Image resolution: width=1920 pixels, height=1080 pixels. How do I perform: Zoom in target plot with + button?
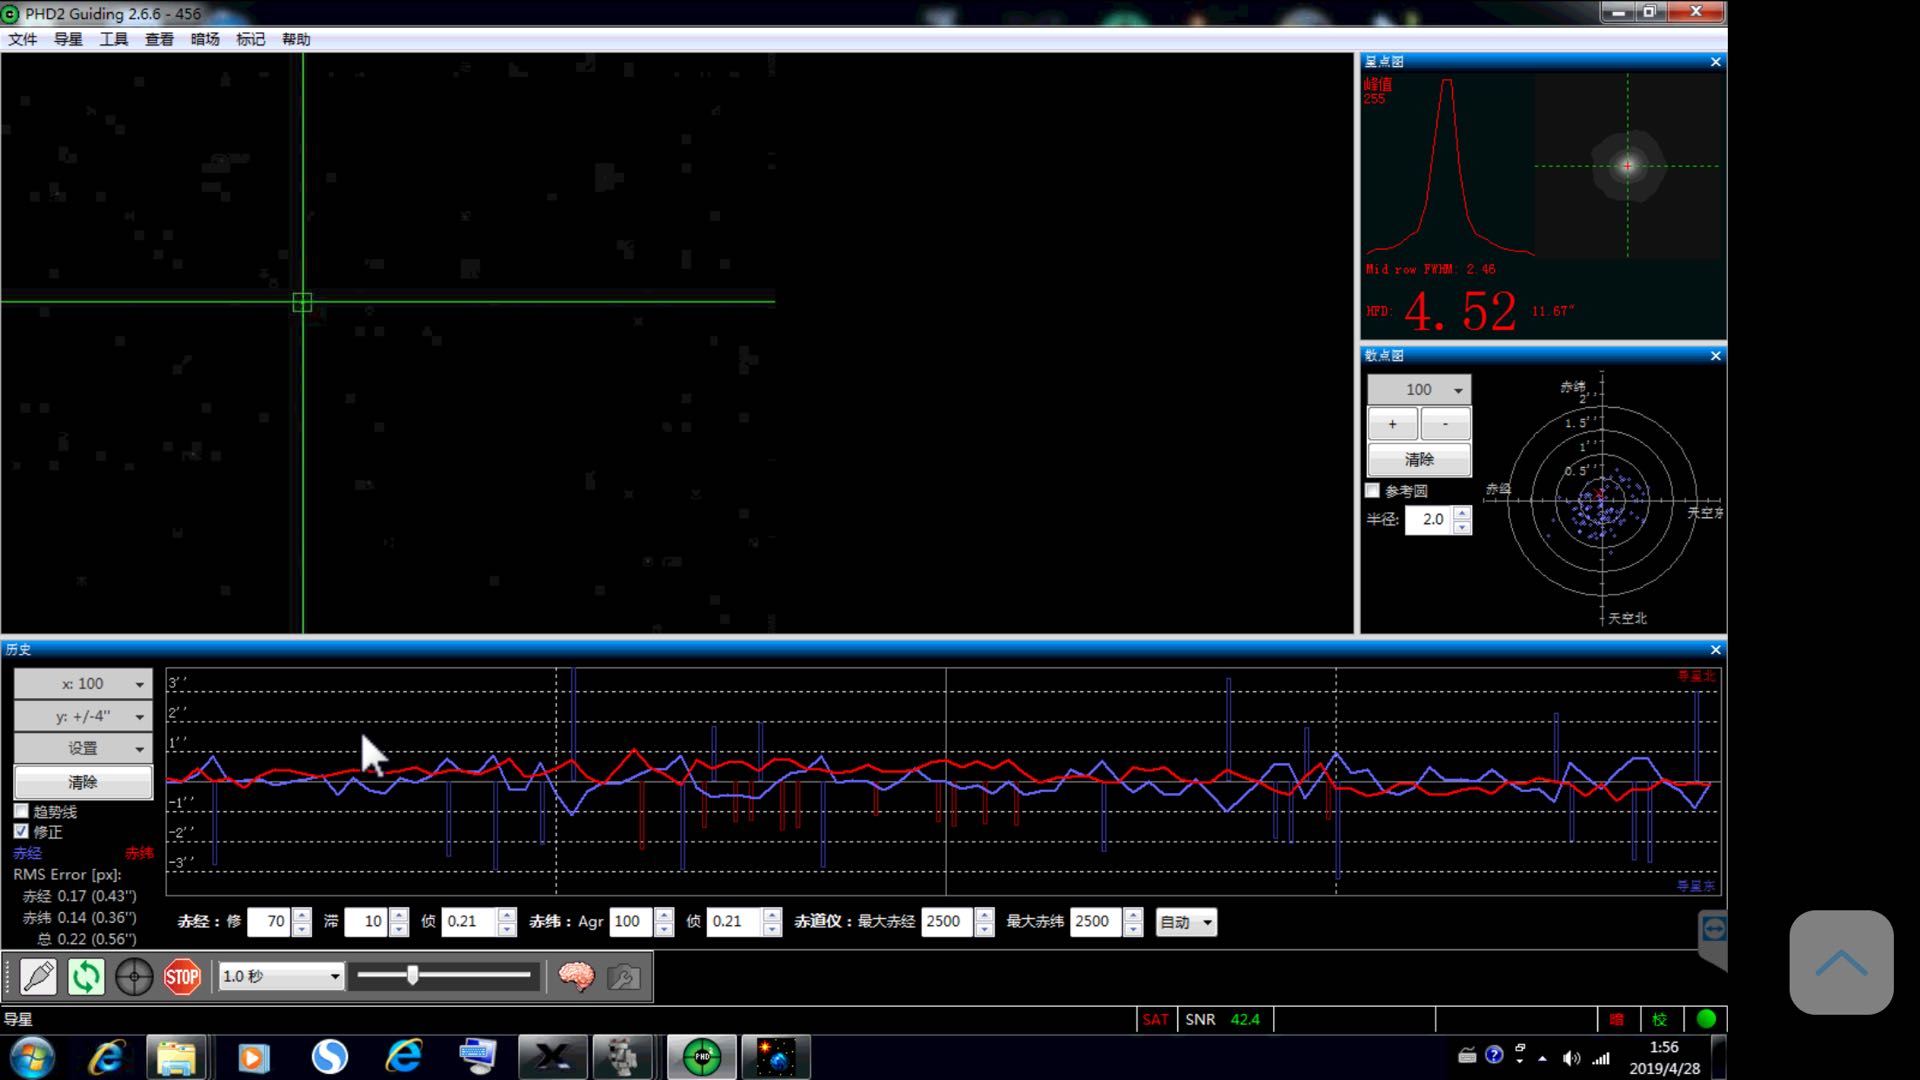[1392, 424]
